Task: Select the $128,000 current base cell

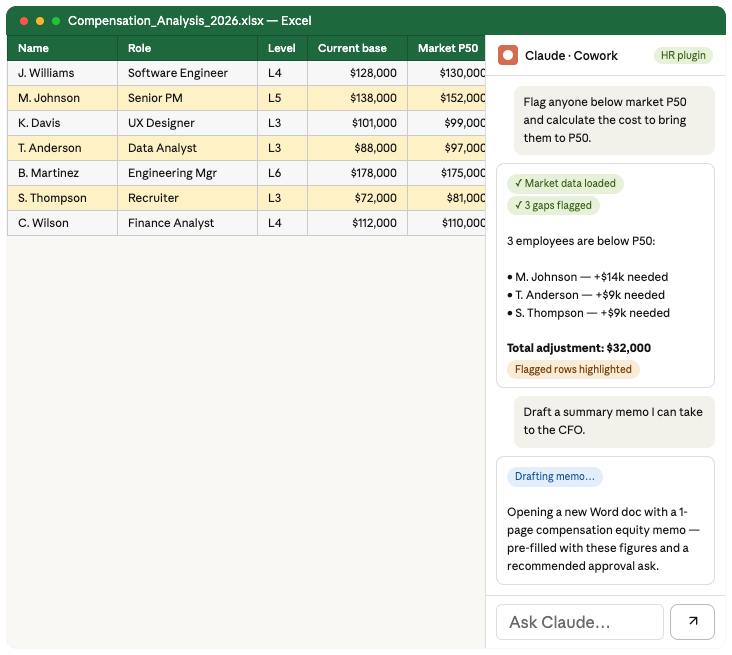Action: coord(357,73)
